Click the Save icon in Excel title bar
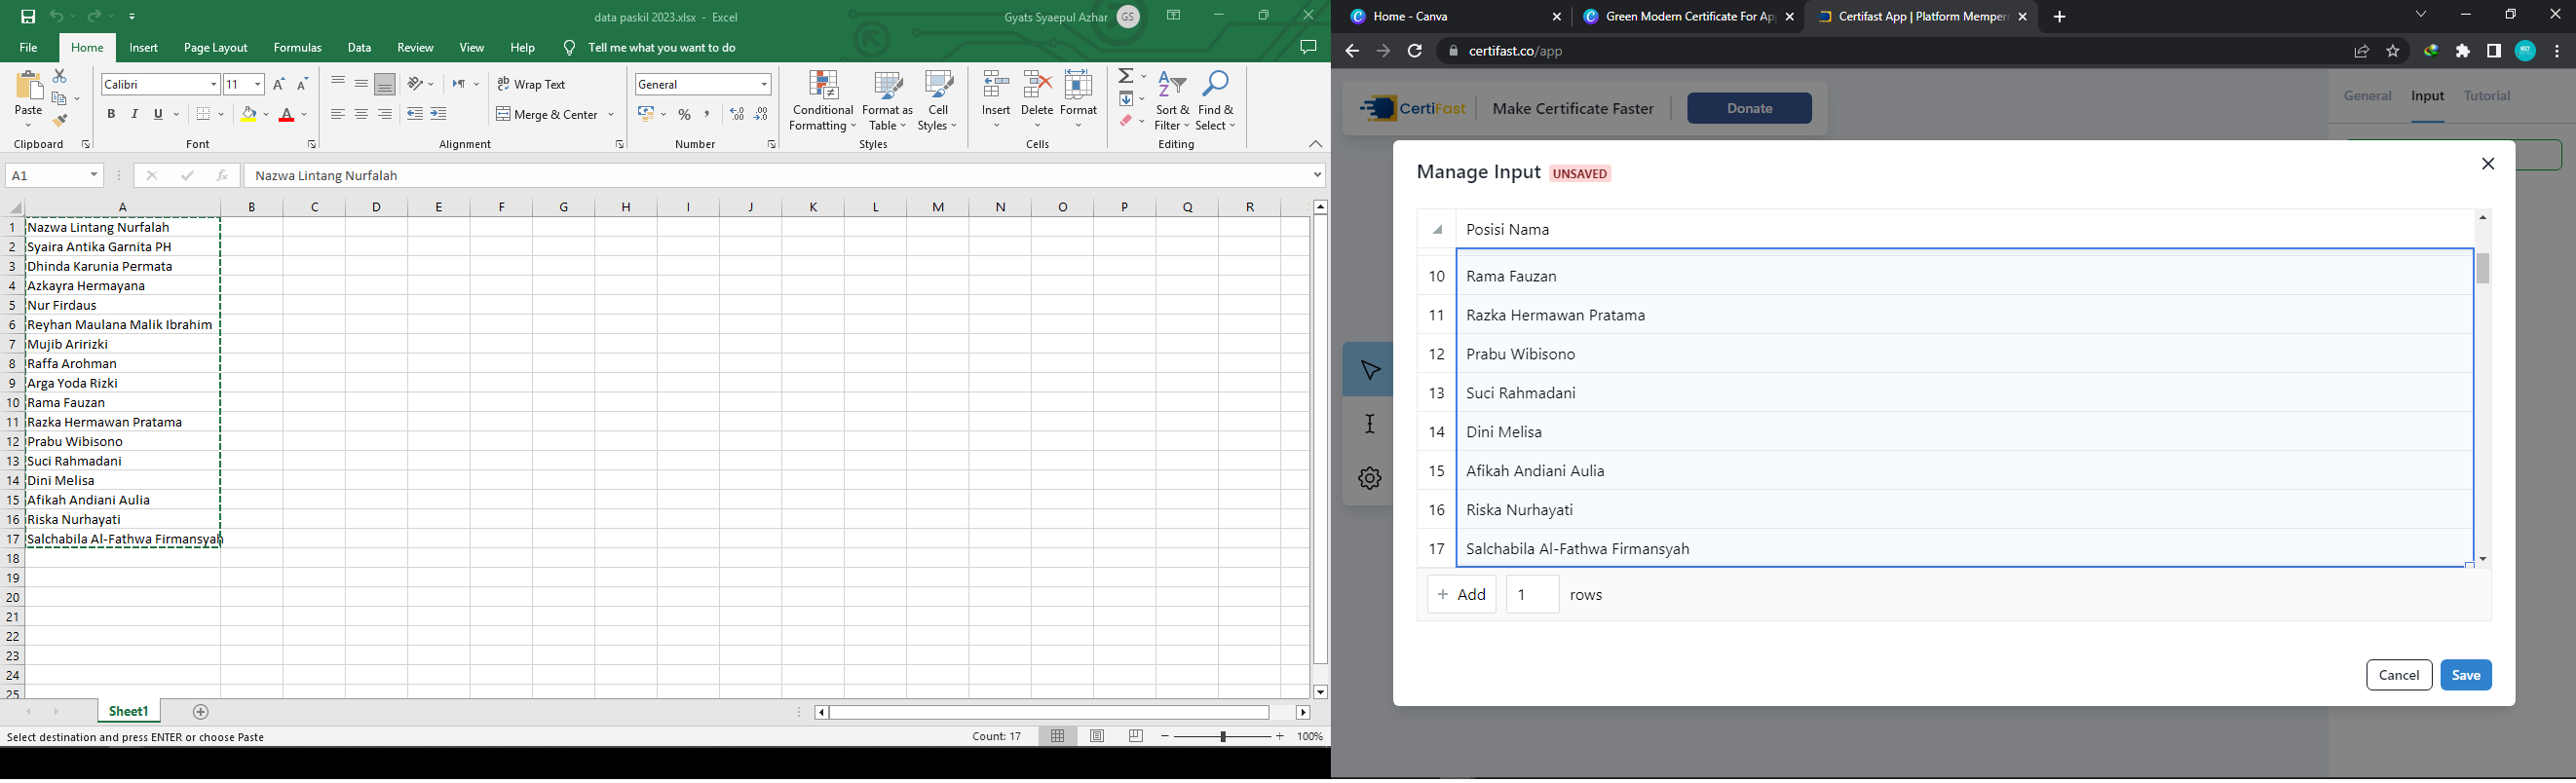 point(28,17)
